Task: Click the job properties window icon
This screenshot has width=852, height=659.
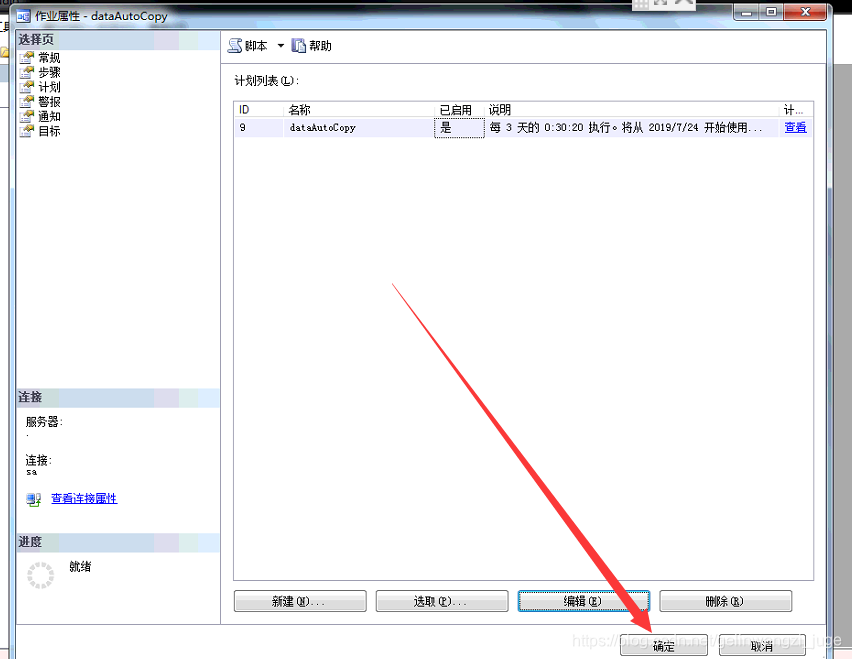Action: 23,16
